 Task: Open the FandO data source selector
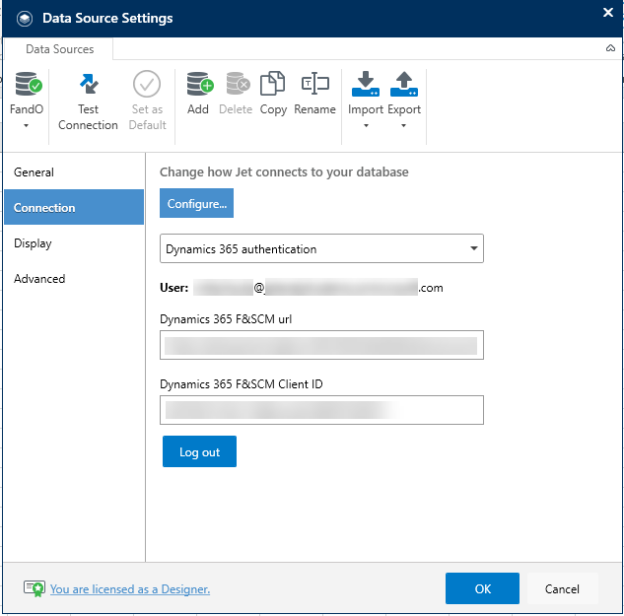click(27, 100)
